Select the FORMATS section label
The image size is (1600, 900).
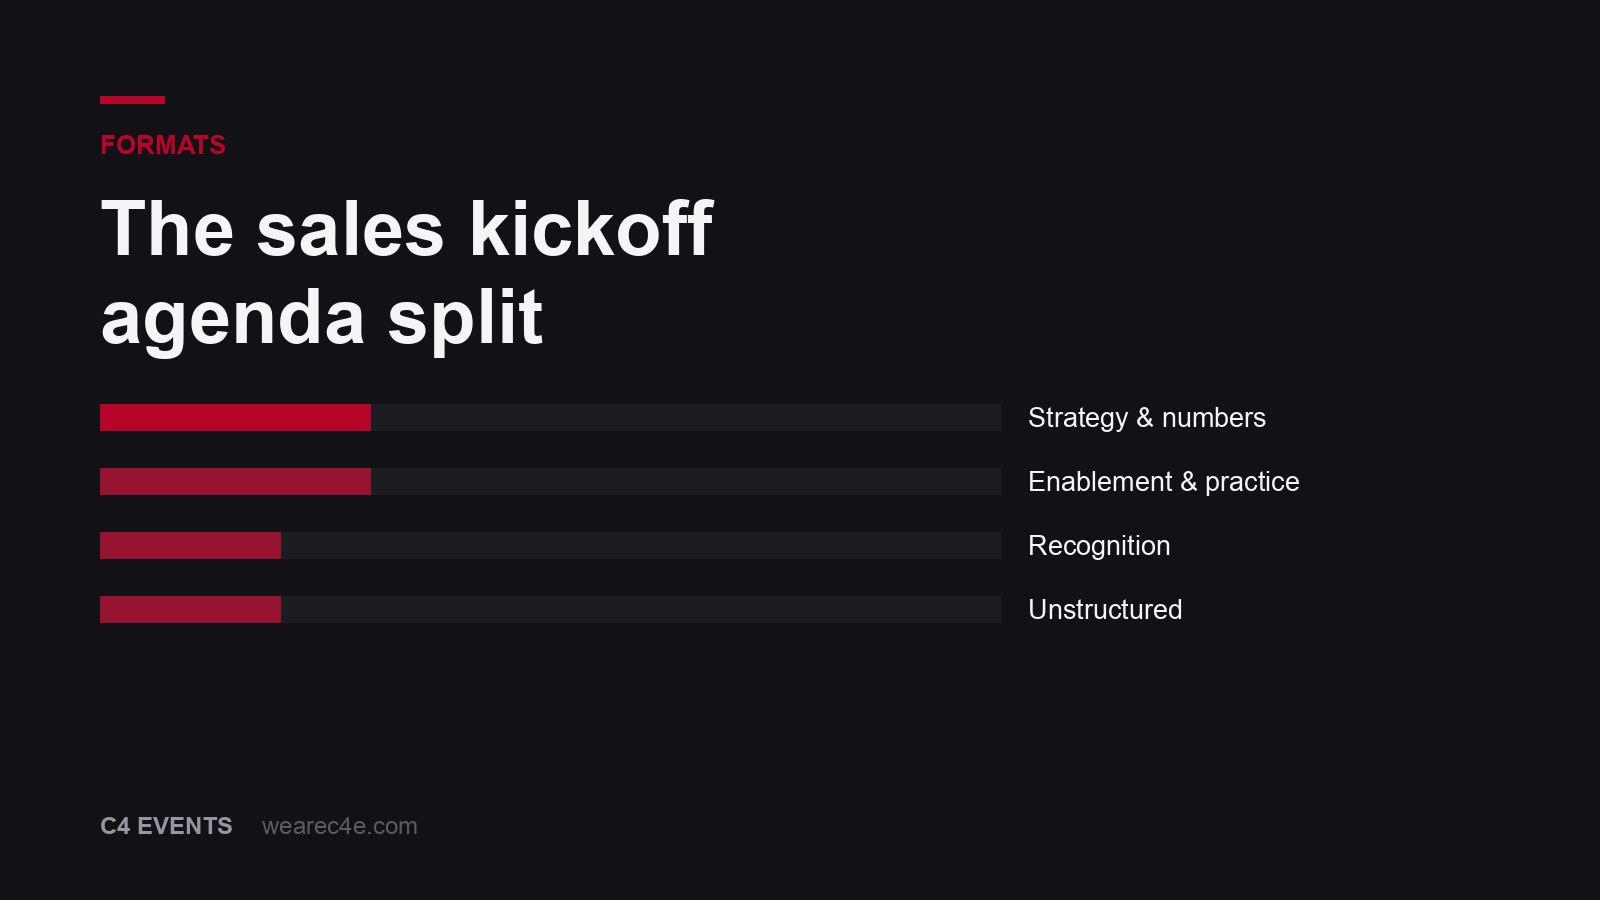tap(163, 145)
